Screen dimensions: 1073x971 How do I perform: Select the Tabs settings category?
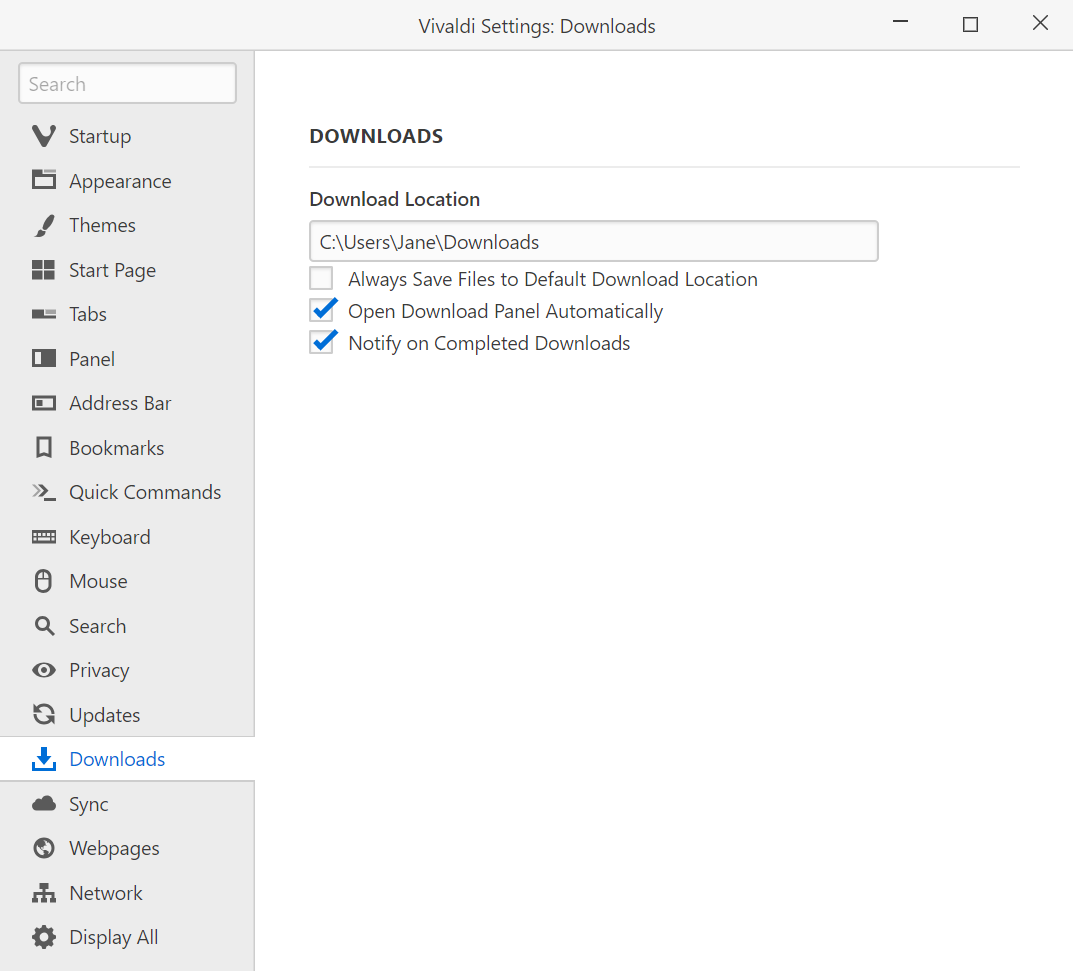[x=88, y=314]
